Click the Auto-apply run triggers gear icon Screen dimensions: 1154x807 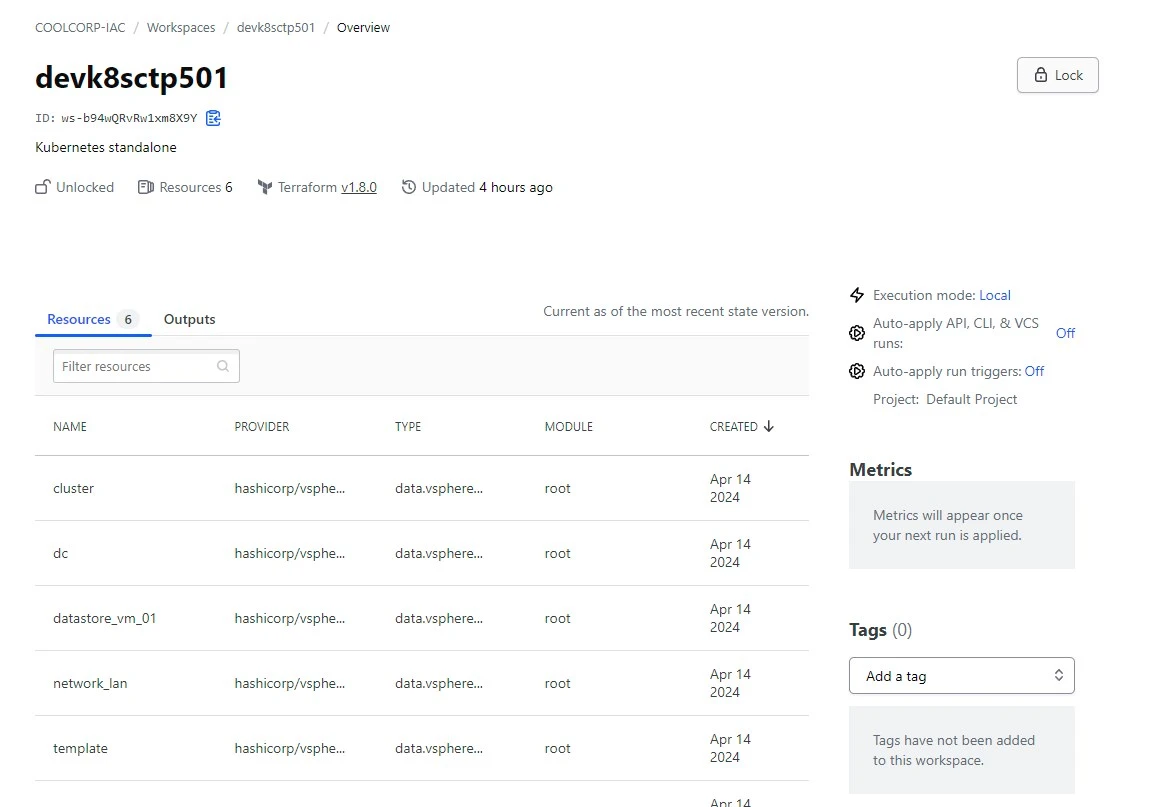point(857,371)
